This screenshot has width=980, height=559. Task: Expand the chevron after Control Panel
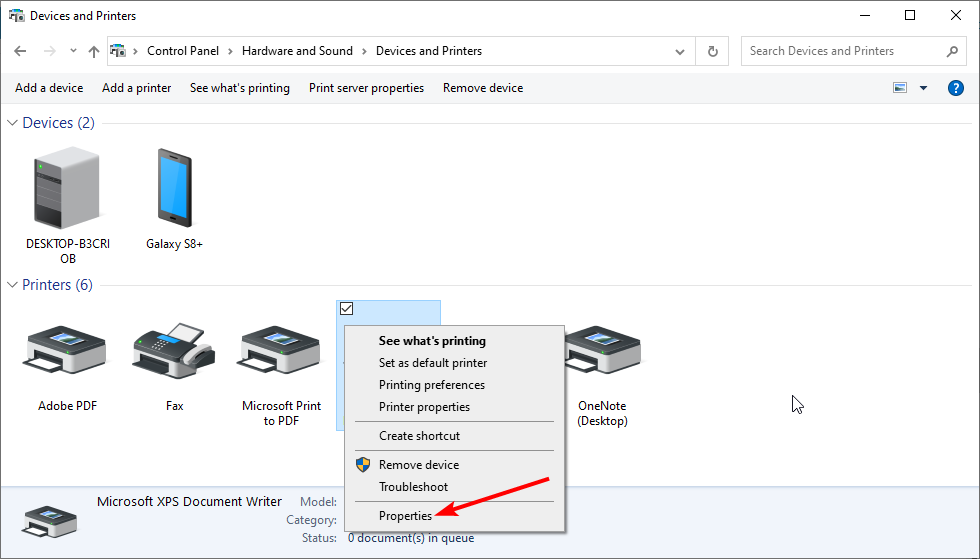(x=230, y=51)
